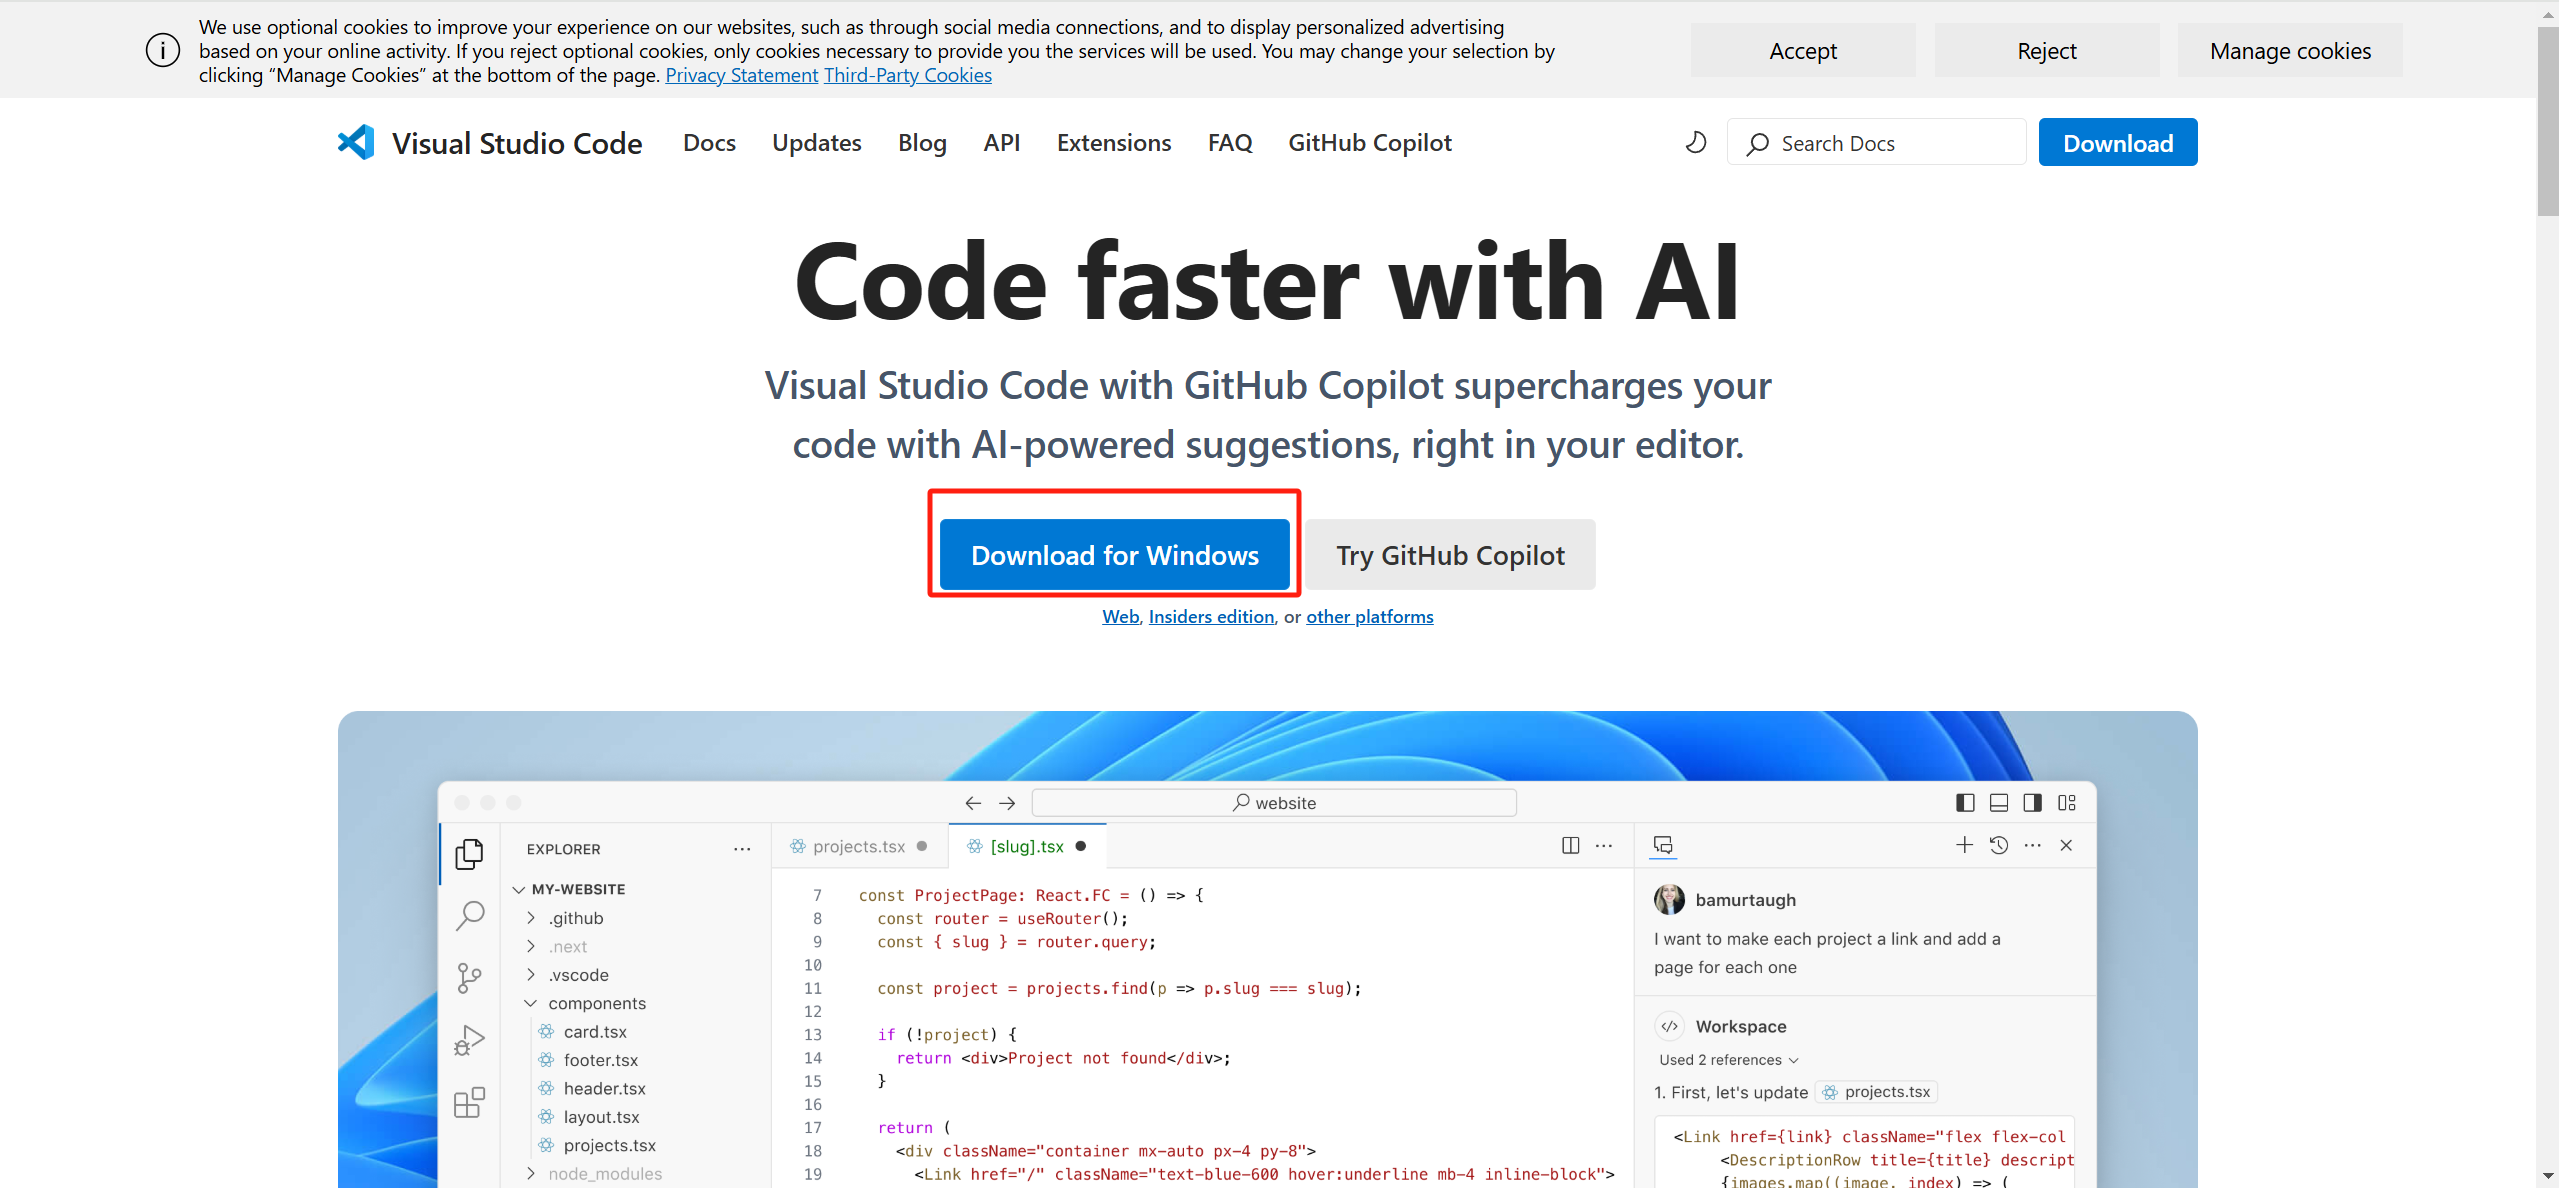
Task: Open the Insiders edition link
Action: [1211, 616]
